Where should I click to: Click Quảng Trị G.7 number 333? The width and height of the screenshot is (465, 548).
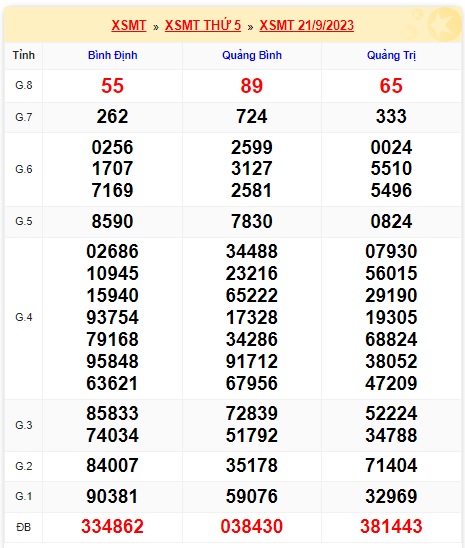pos(391,116)
